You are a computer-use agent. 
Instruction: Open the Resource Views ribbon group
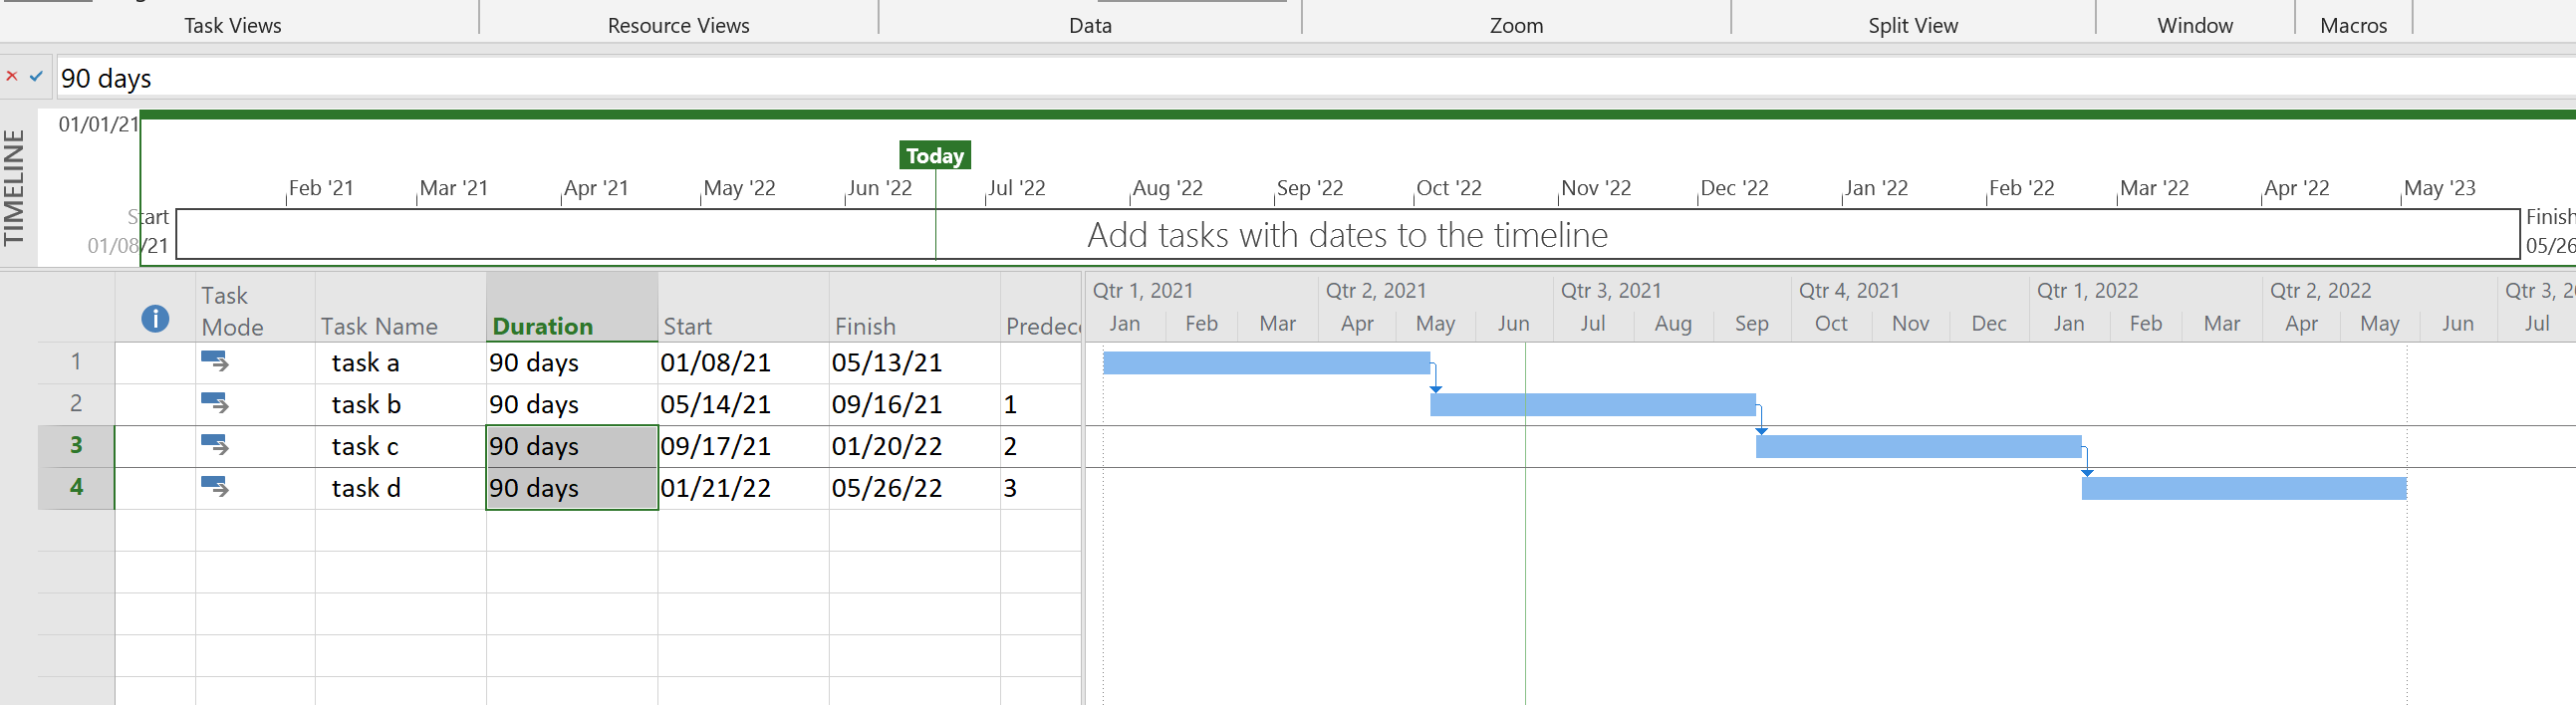(x=678, y=26)
